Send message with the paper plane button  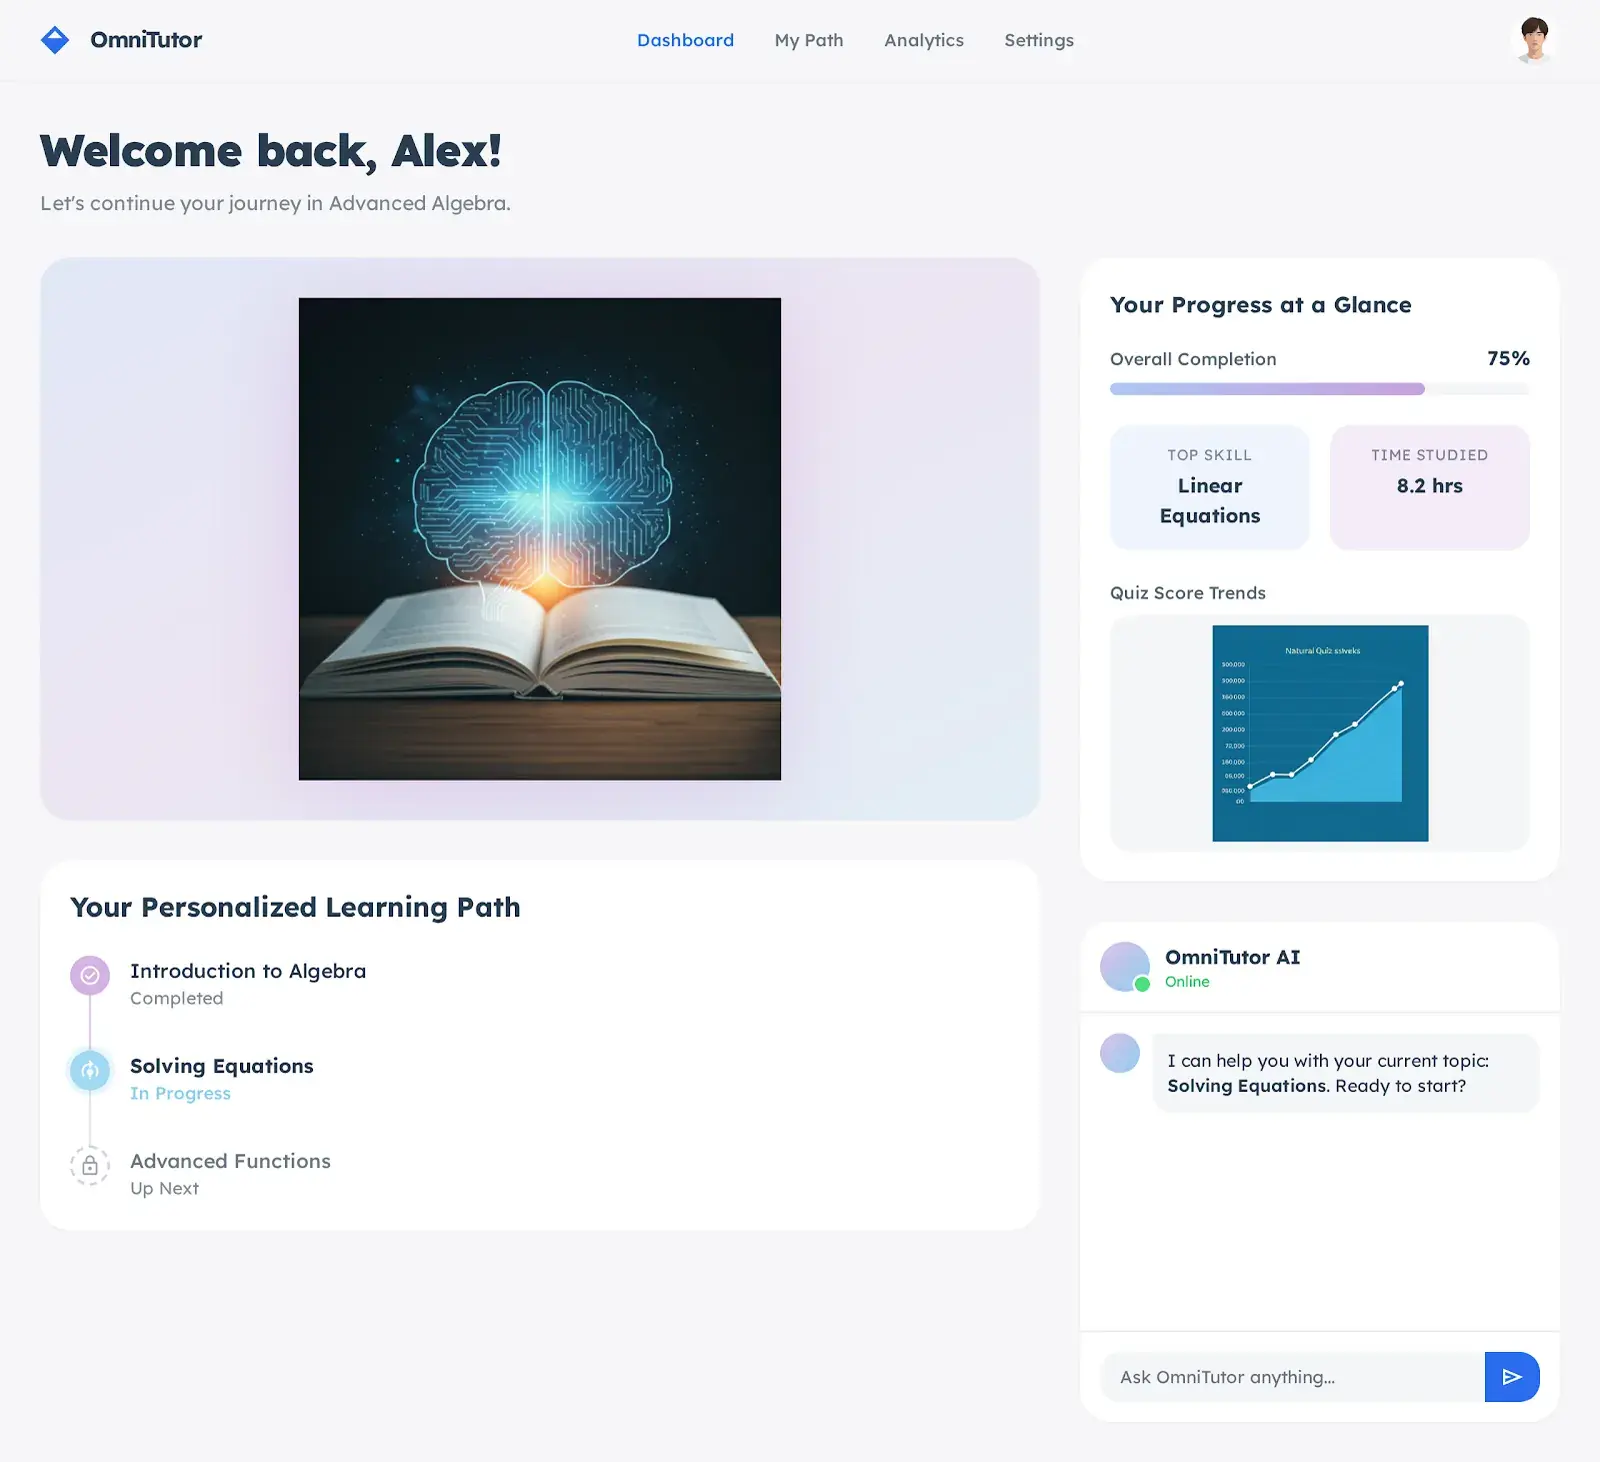[x=1512, y=1377]
